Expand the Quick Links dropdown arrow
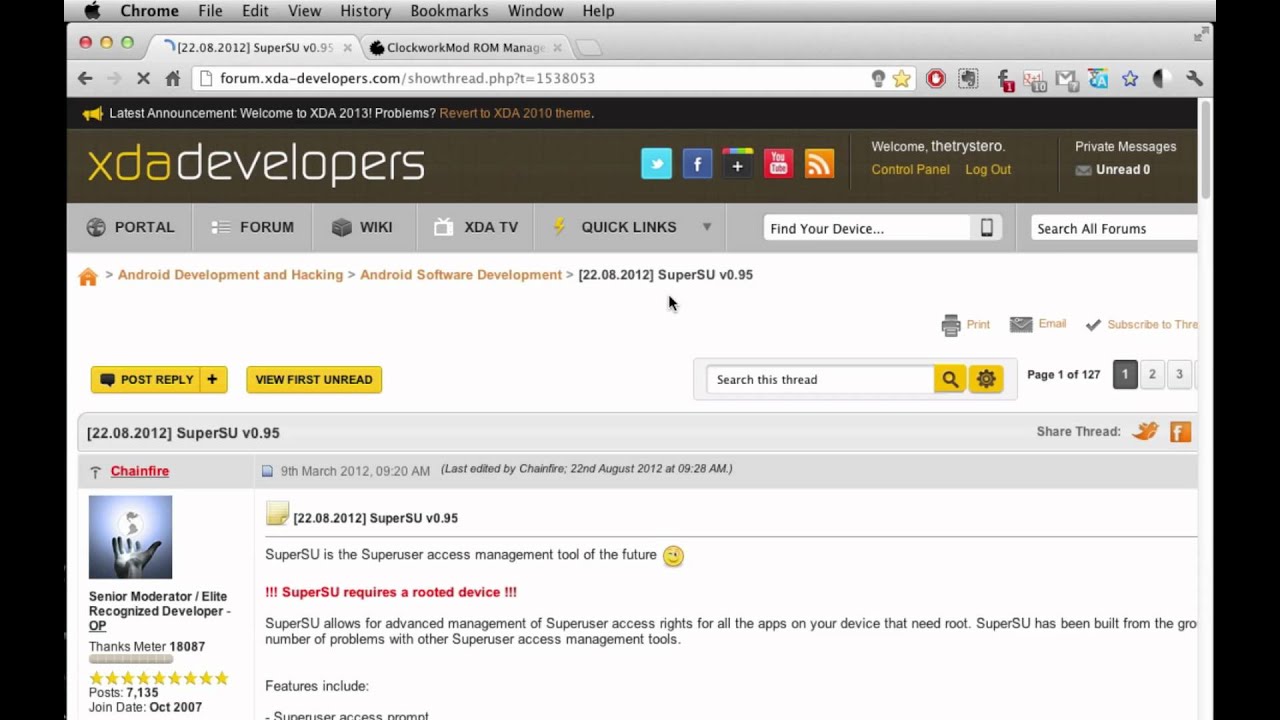Screen dimensions: 1280x720 point(707,227)
